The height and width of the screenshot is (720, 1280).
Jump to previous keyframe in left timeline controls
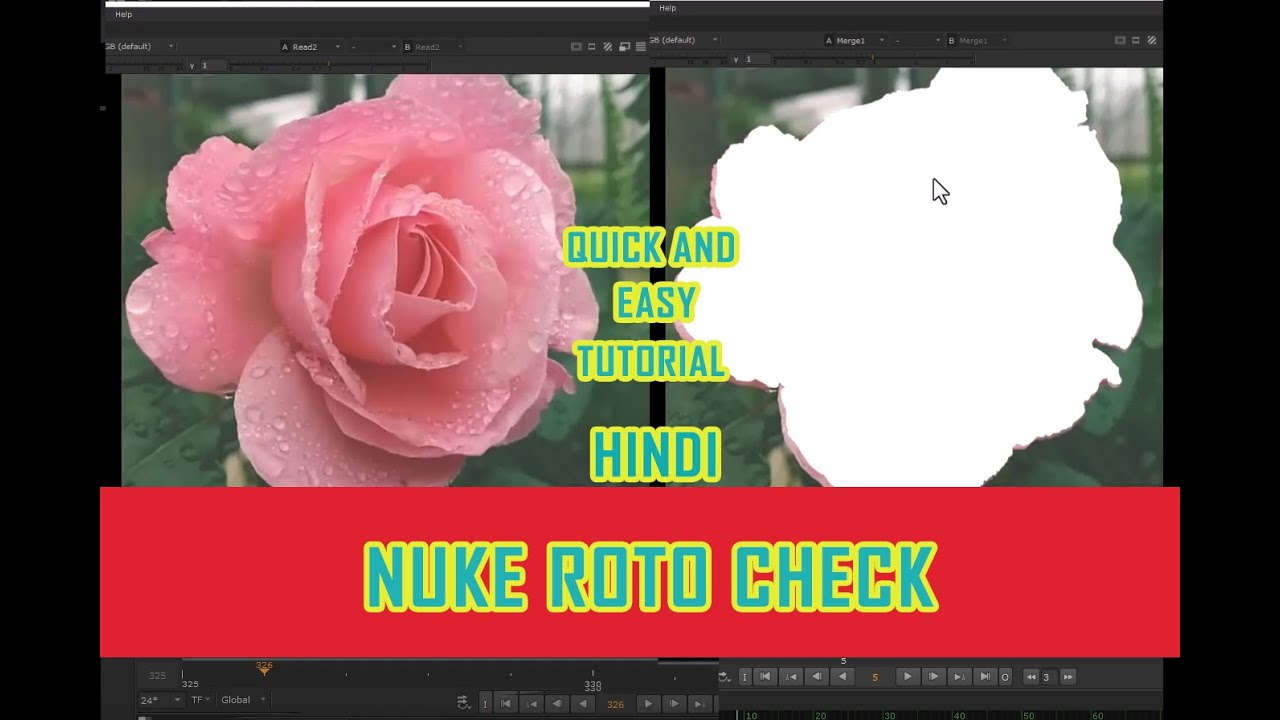(532, 704)
